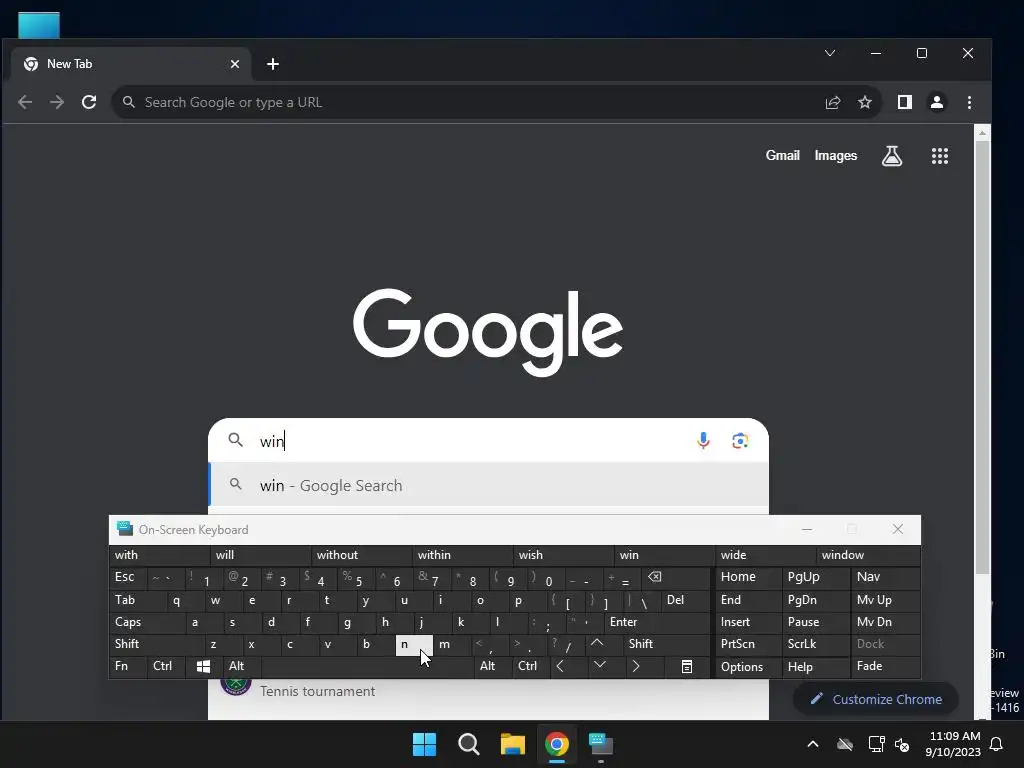Toggle the Fn key on On-Screen Keyboard
The width and height of the screenshot is (1024, 768).
click(x=127, y=666)
